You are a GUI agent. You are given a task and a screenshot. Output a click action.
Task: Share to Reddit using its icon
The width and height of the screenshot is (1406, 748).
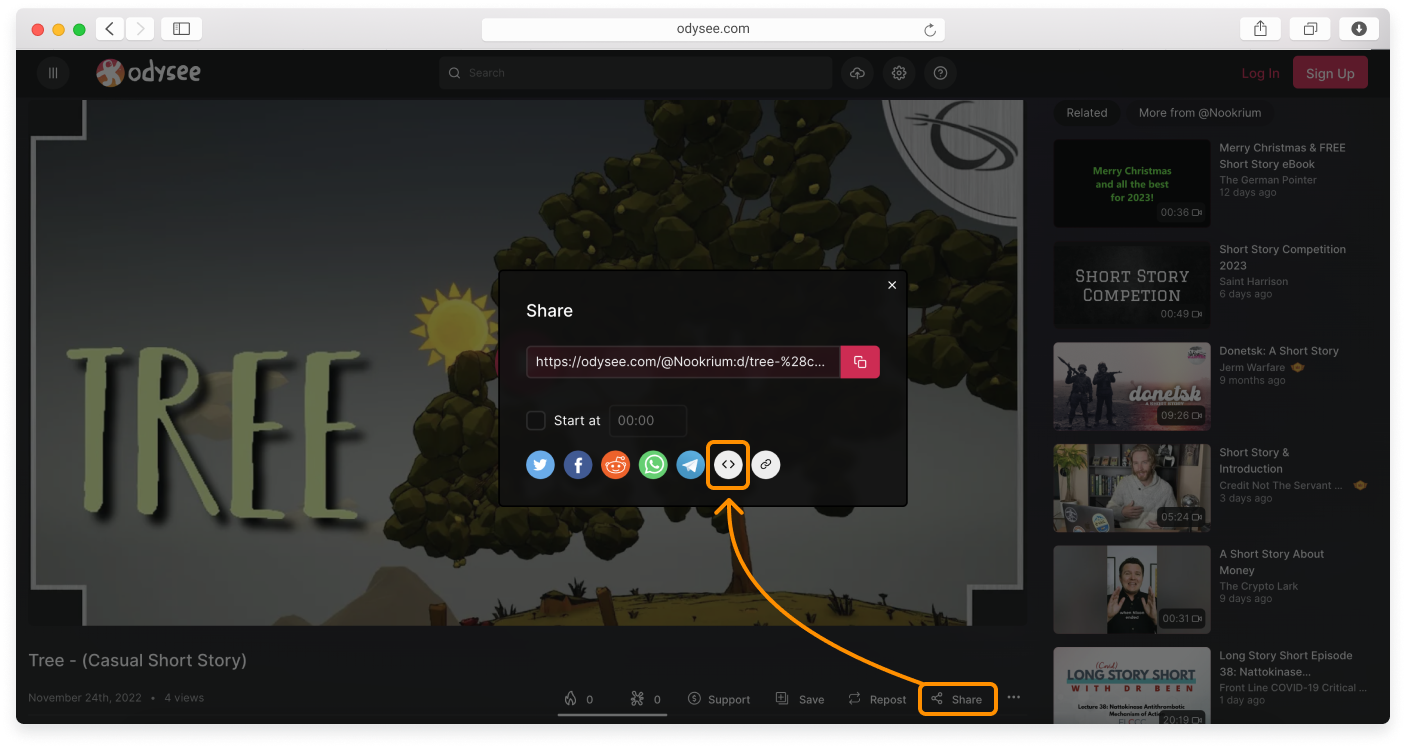click(615, 464)
